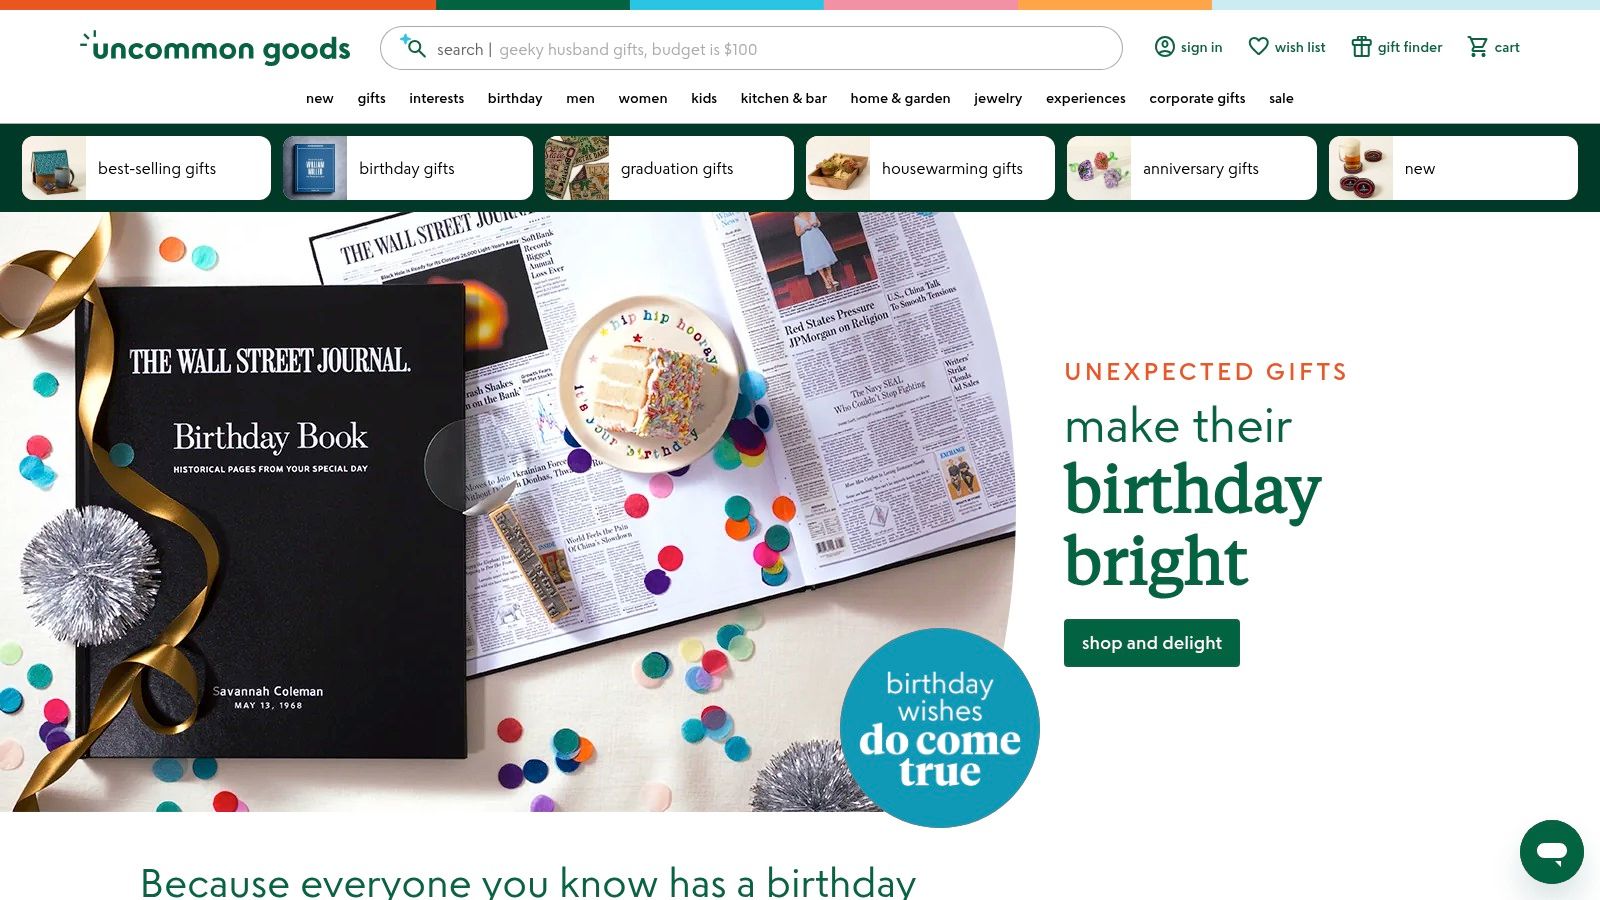Go to the 'sale' menu item
Viewport: 1600px width, 900px height.
(1281, 98)
